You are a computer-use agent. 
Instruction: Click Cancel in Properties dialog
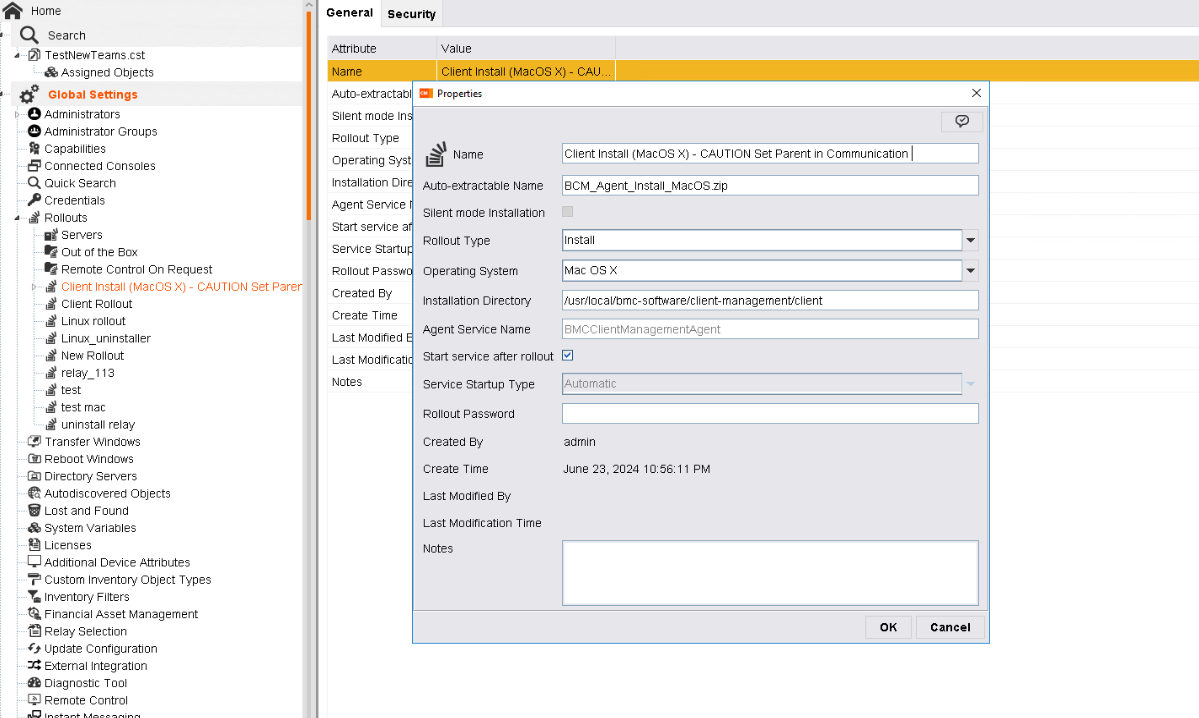pos(950,627)
